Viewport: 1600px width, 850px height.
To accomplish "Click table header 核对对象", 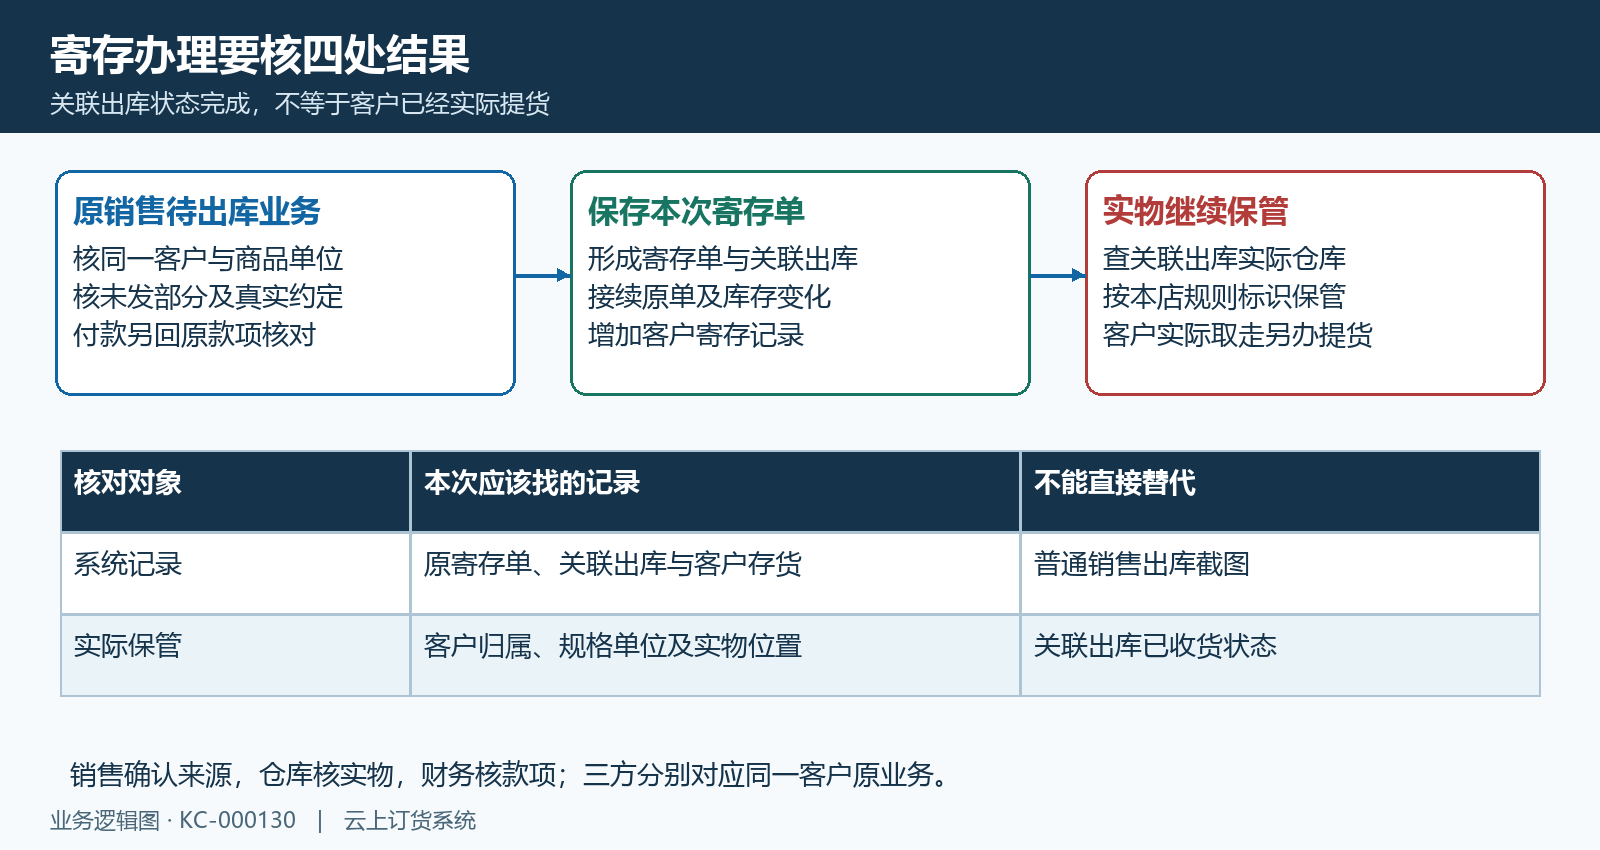I will click(236, 491).
